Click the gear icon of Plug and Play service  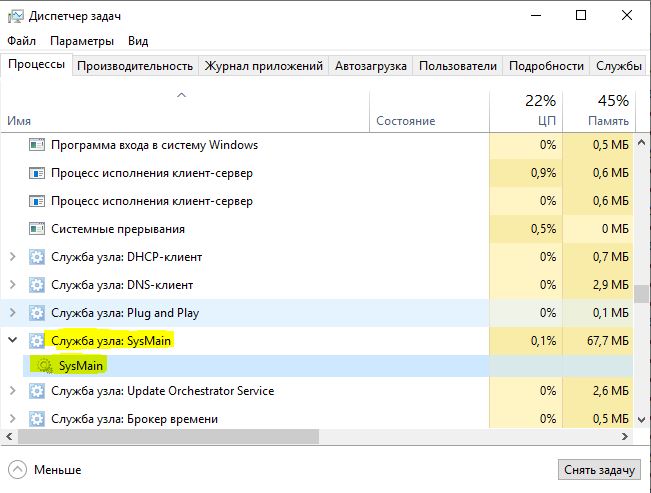[37, 313]
